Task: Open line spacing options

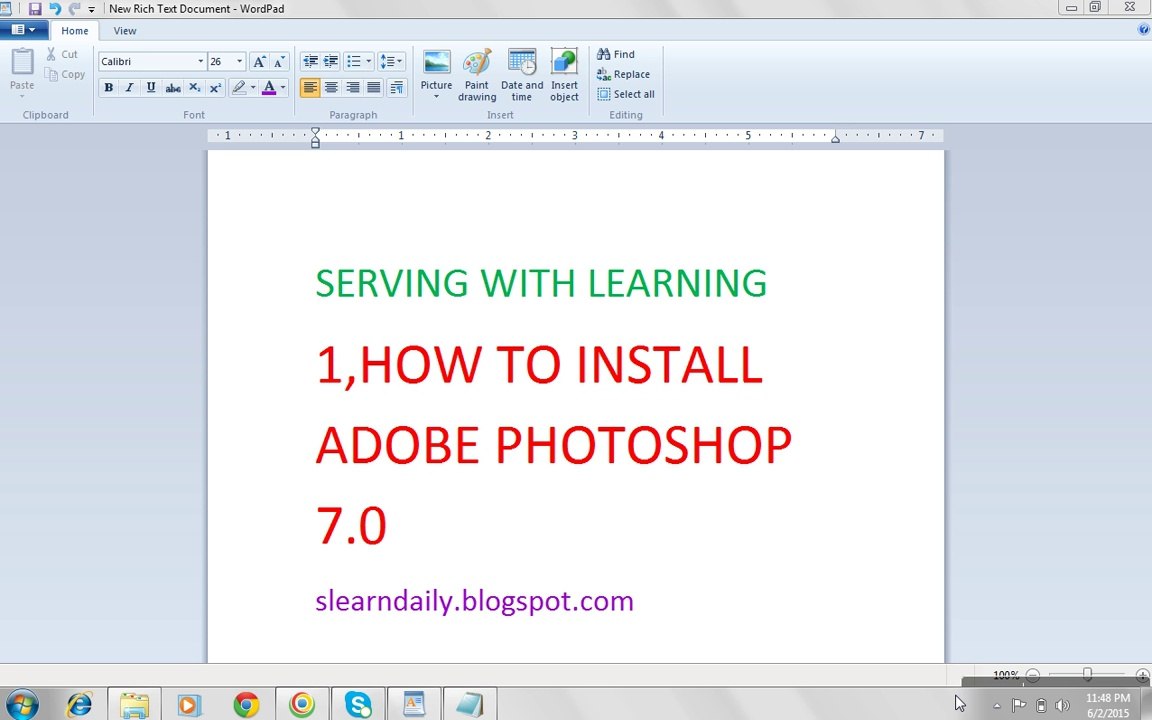Action: point(392,62)
